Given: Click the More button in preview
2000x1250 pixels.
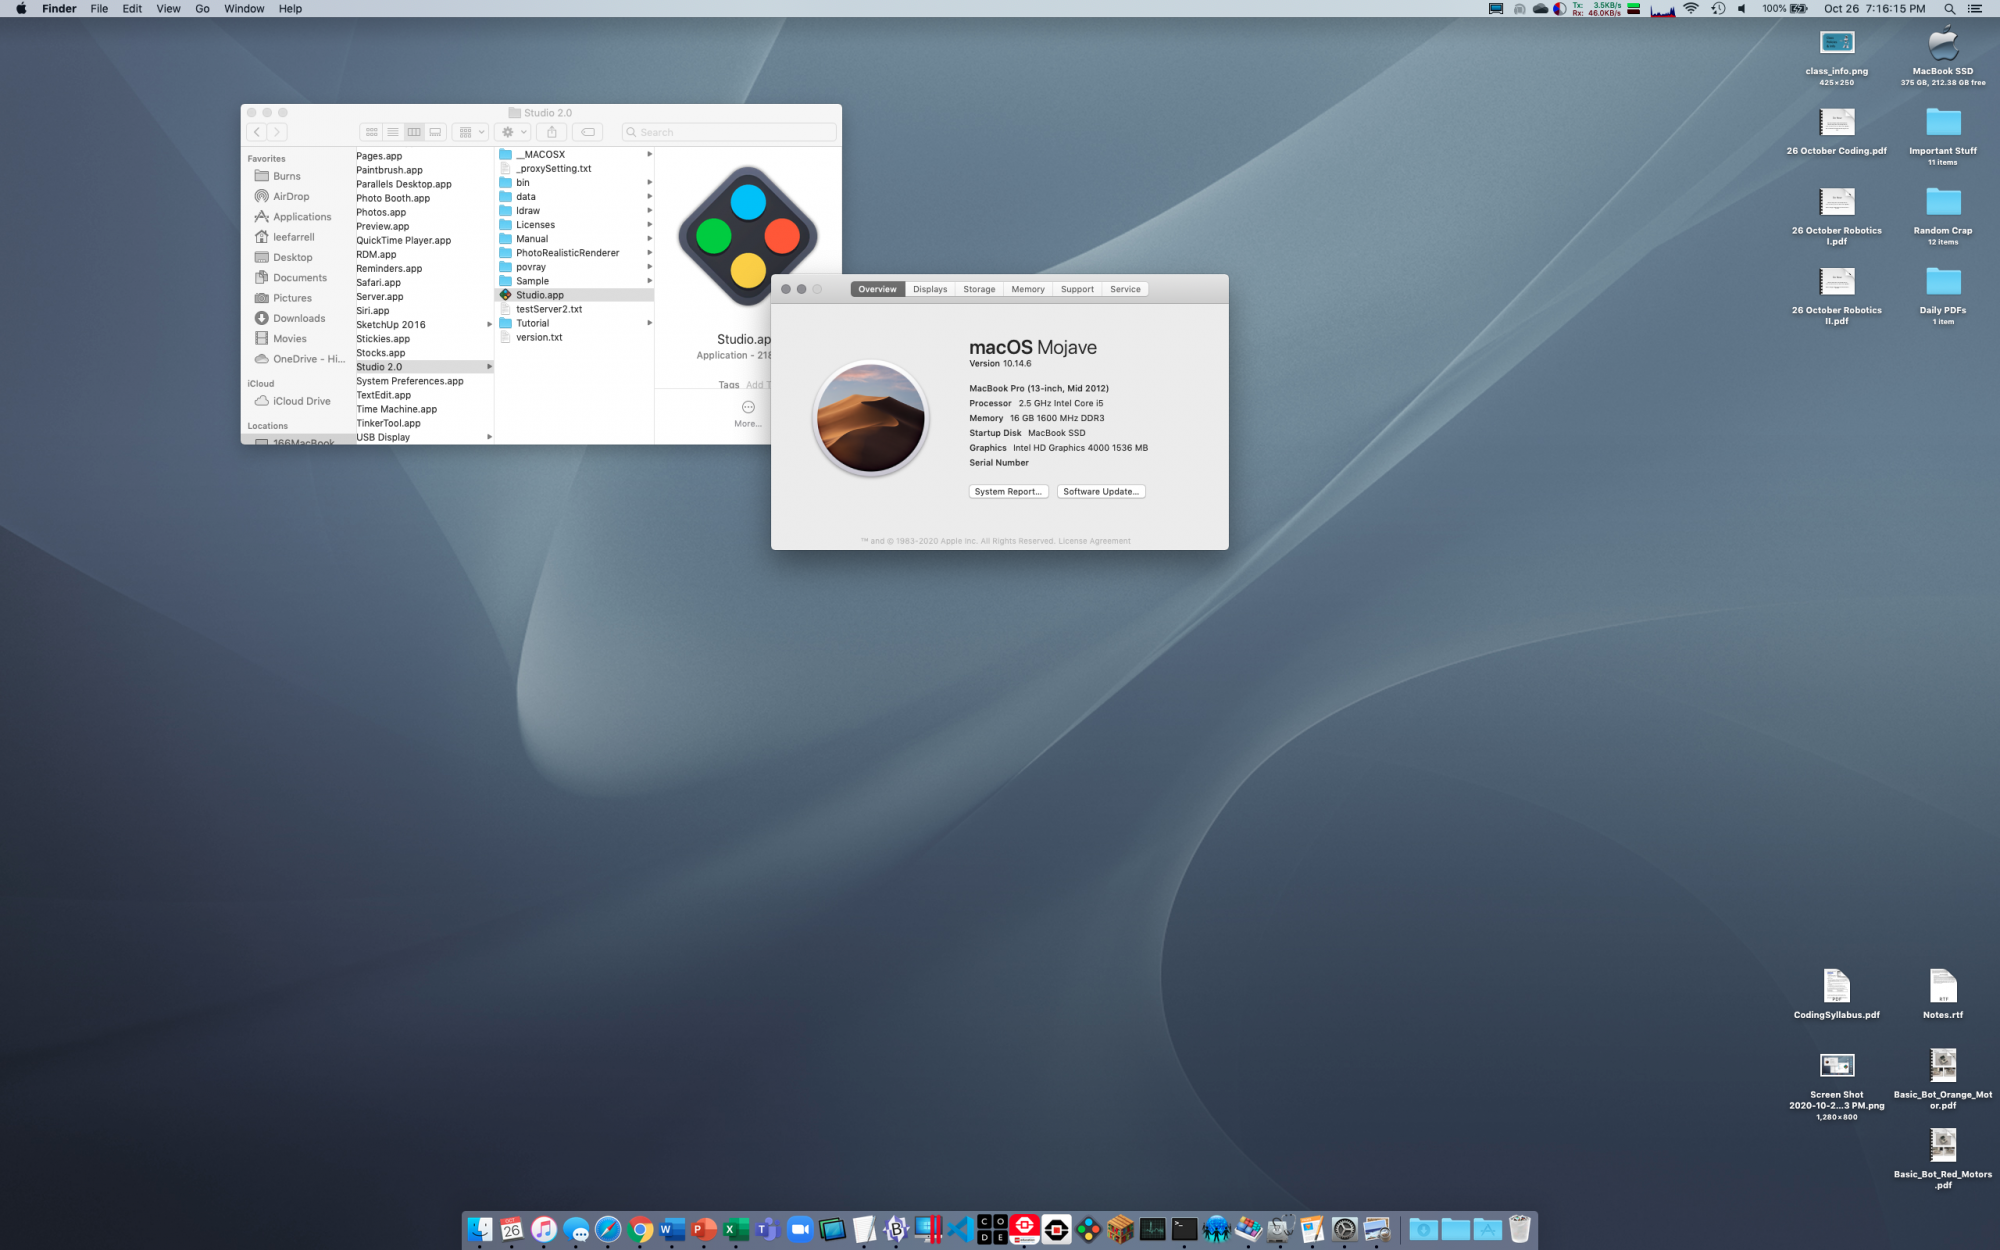Looking at the screenshot, I should (x=748, y=413).
